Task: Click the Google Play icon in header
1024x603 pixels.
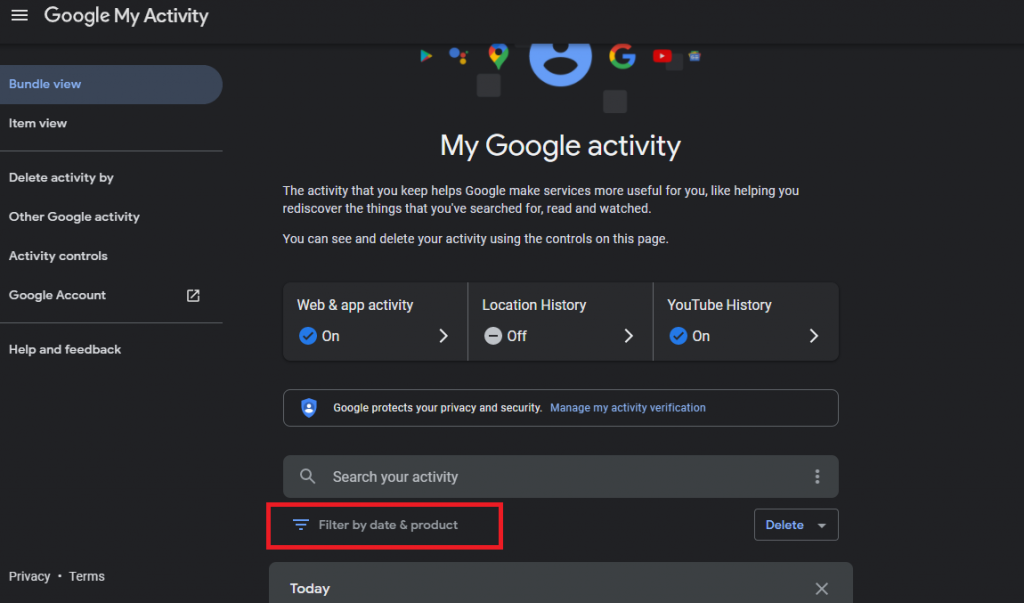Action: pyautogui.click(x=426, y=56)
